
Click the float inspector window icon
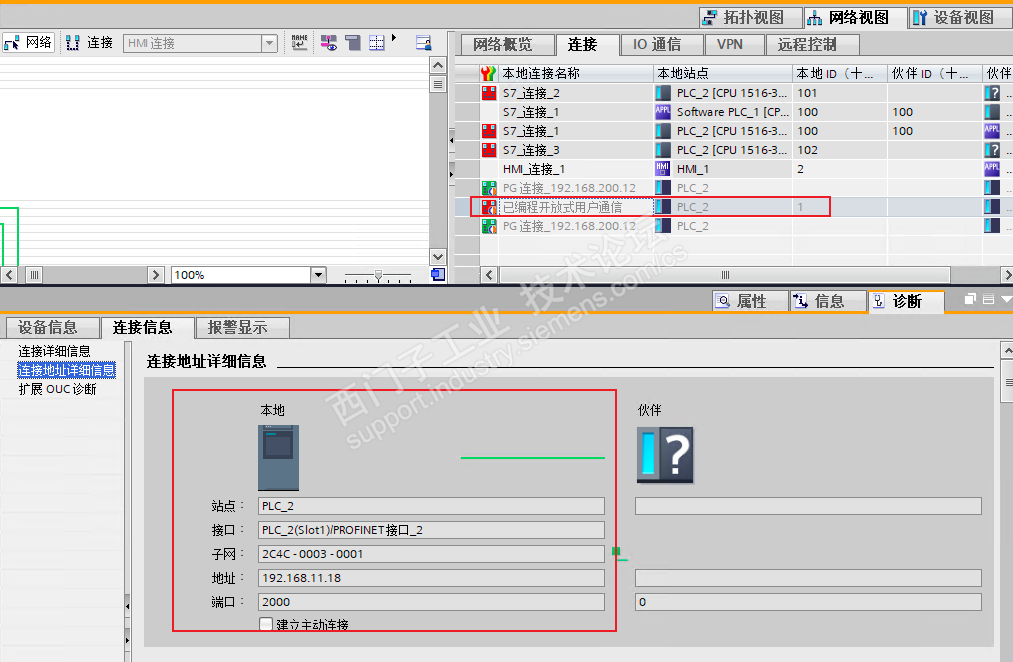(970, 299)
